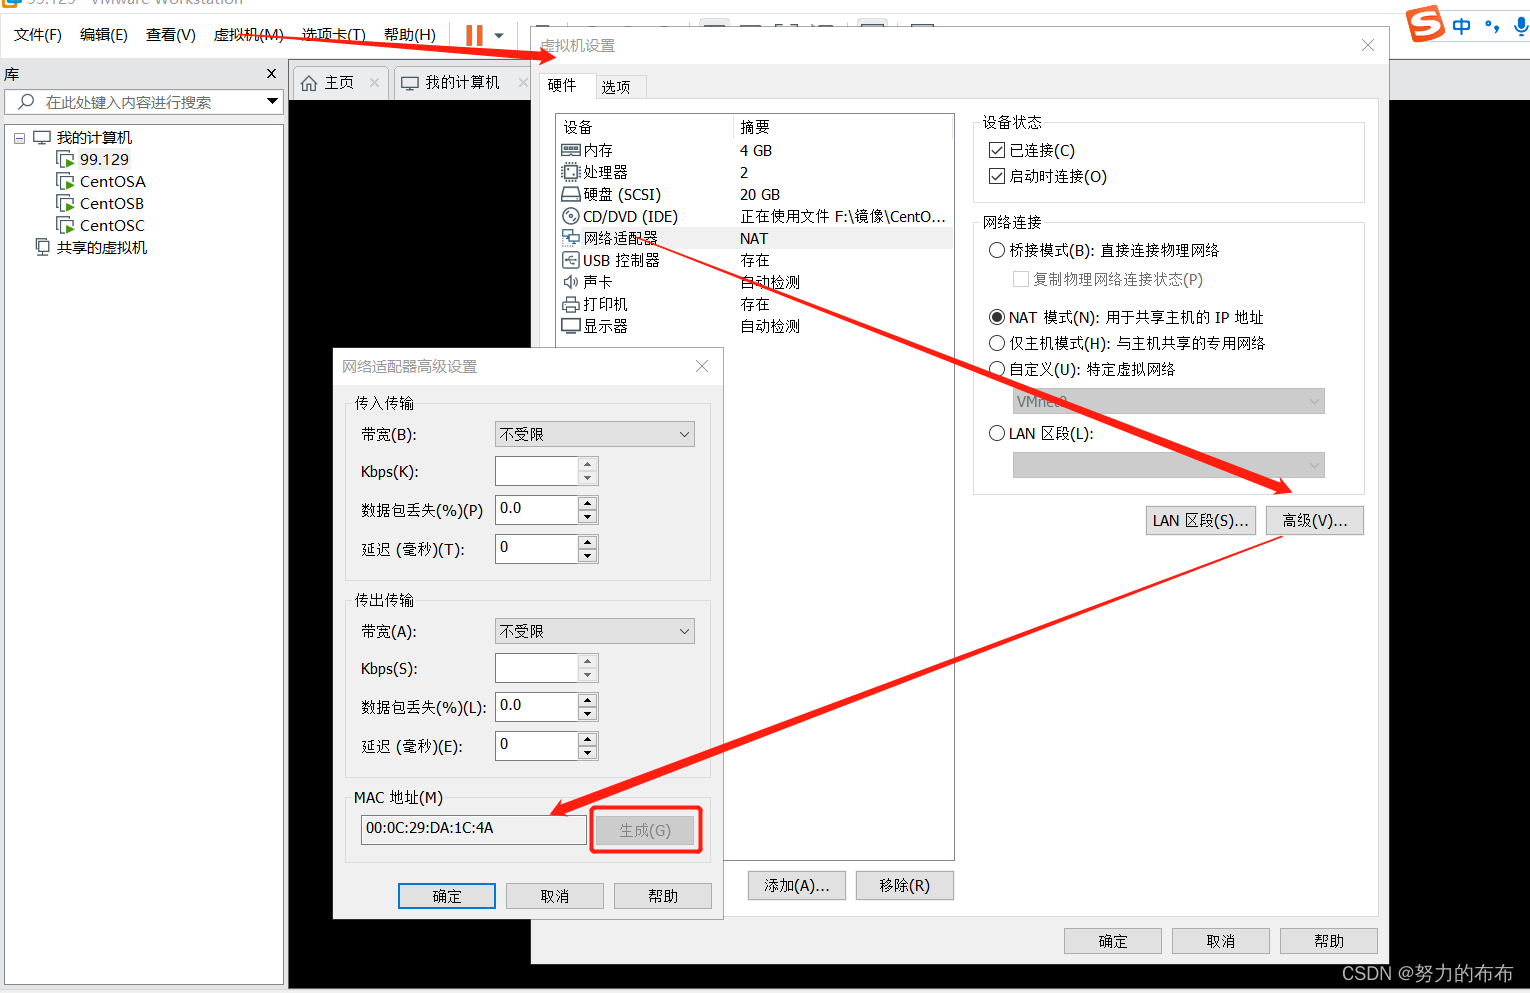Viewport: 1530px width, 993px height.
Task: Select the 硬盘 (SCSI) device row
Action: pos(754,194)
